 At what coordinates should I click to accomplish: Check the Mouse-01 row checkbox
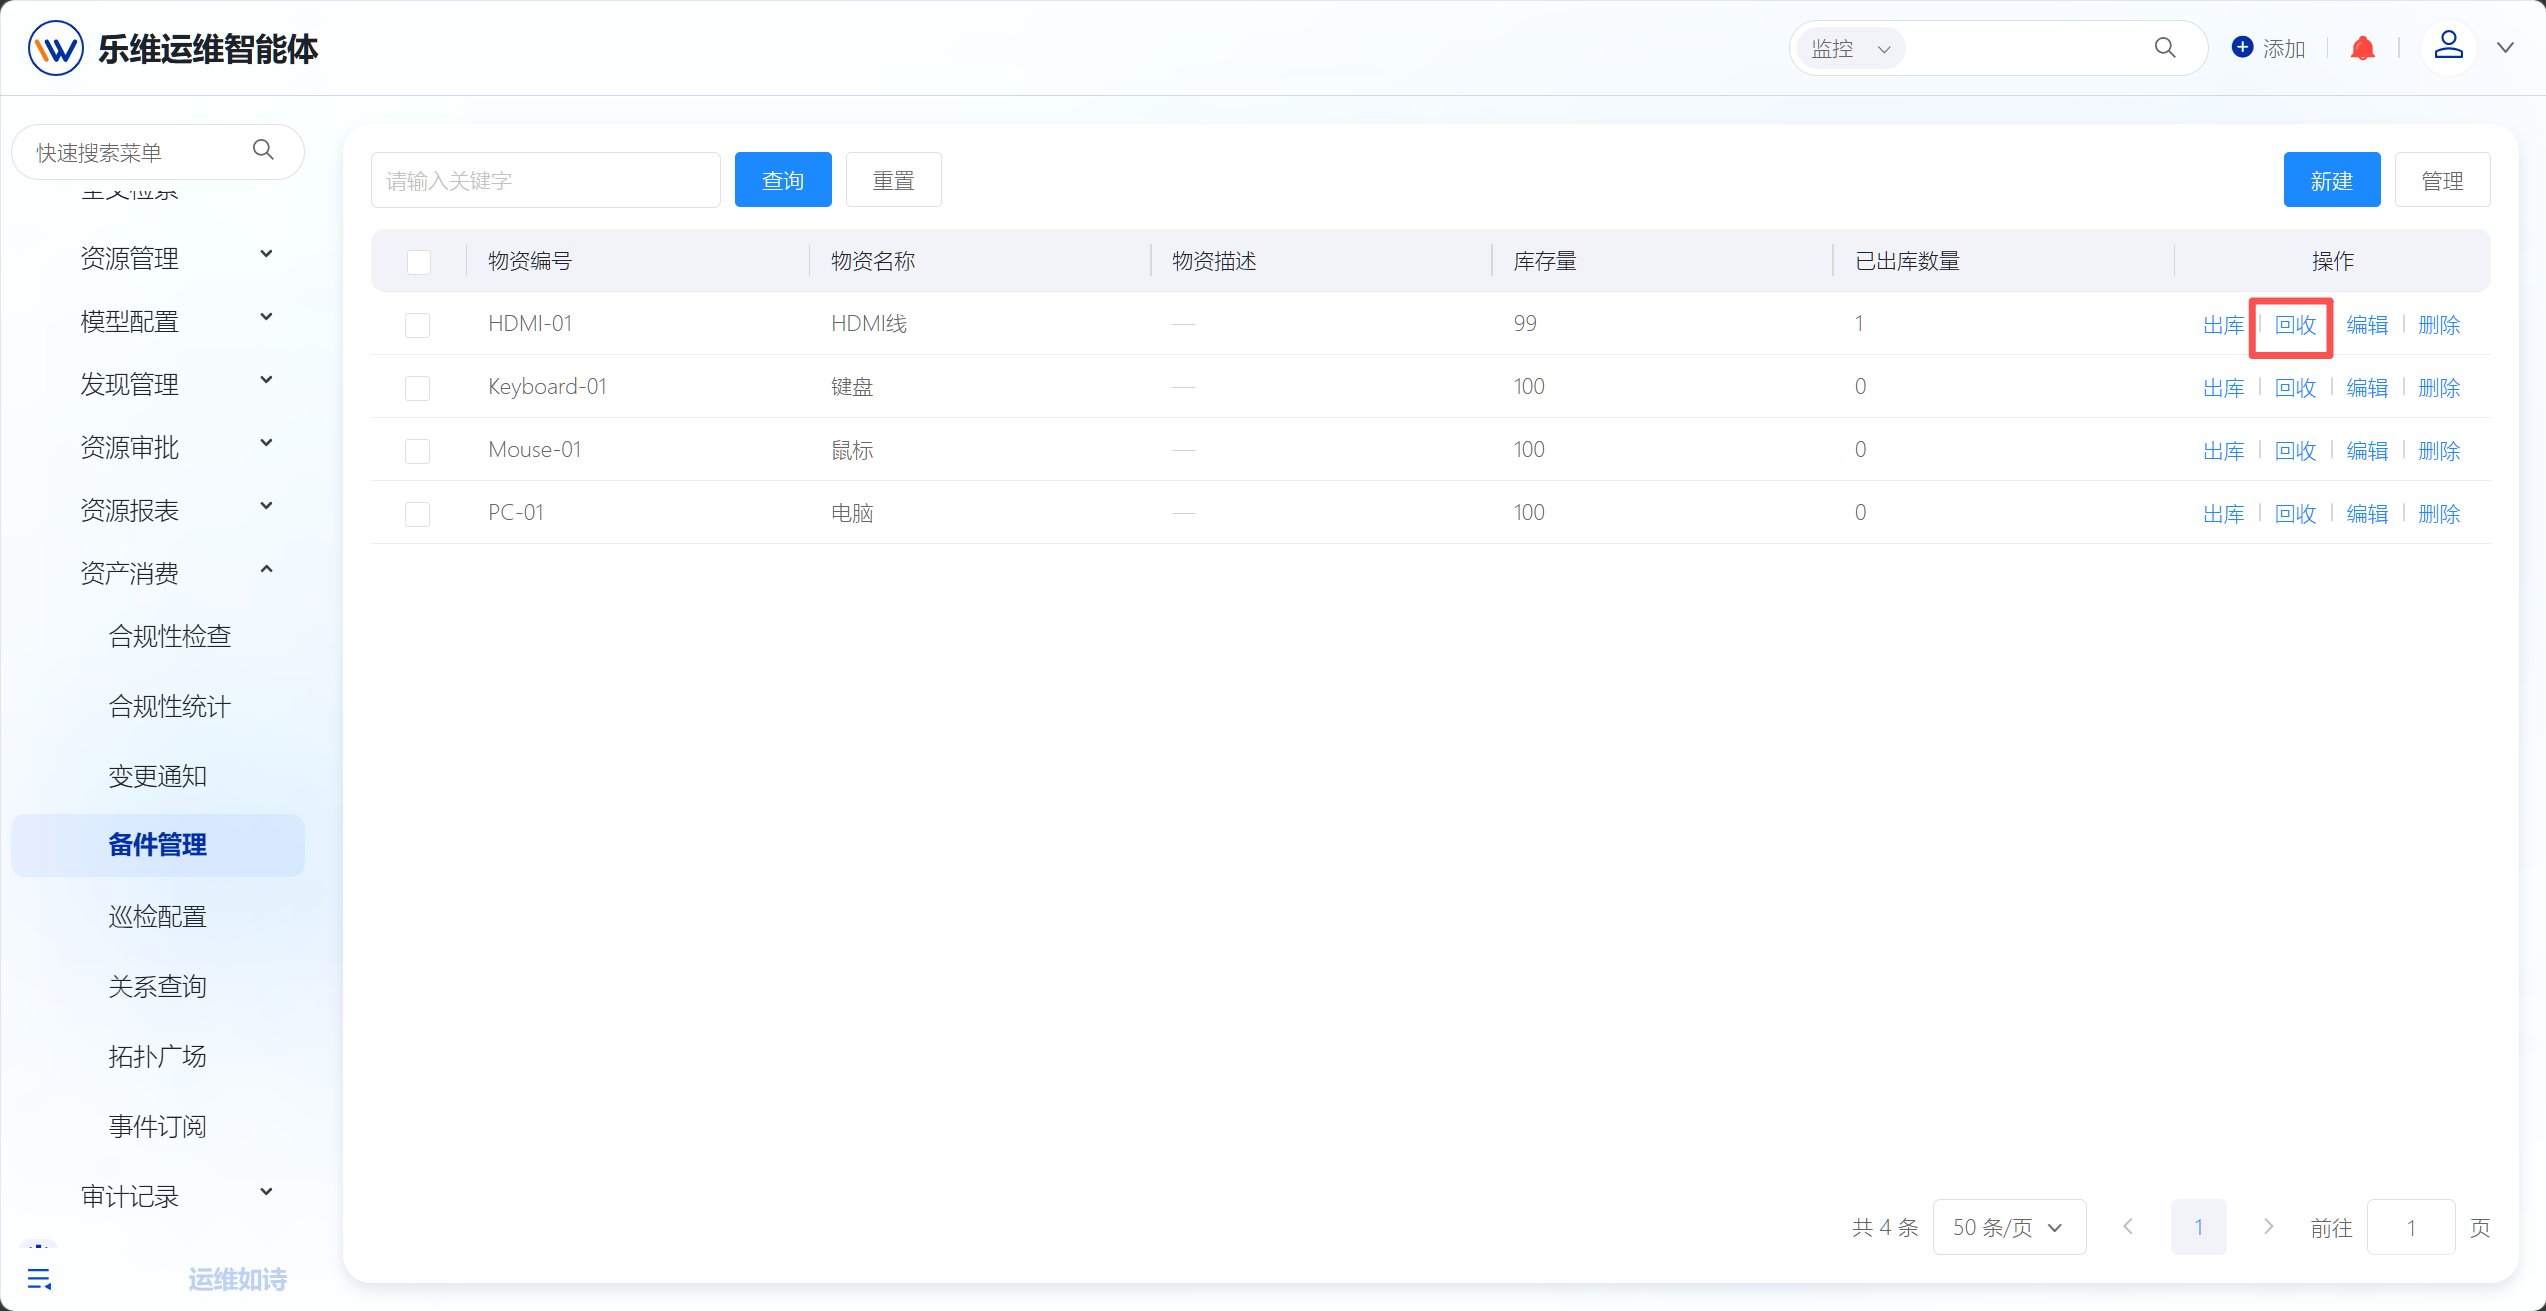click(x=418, y=451)
